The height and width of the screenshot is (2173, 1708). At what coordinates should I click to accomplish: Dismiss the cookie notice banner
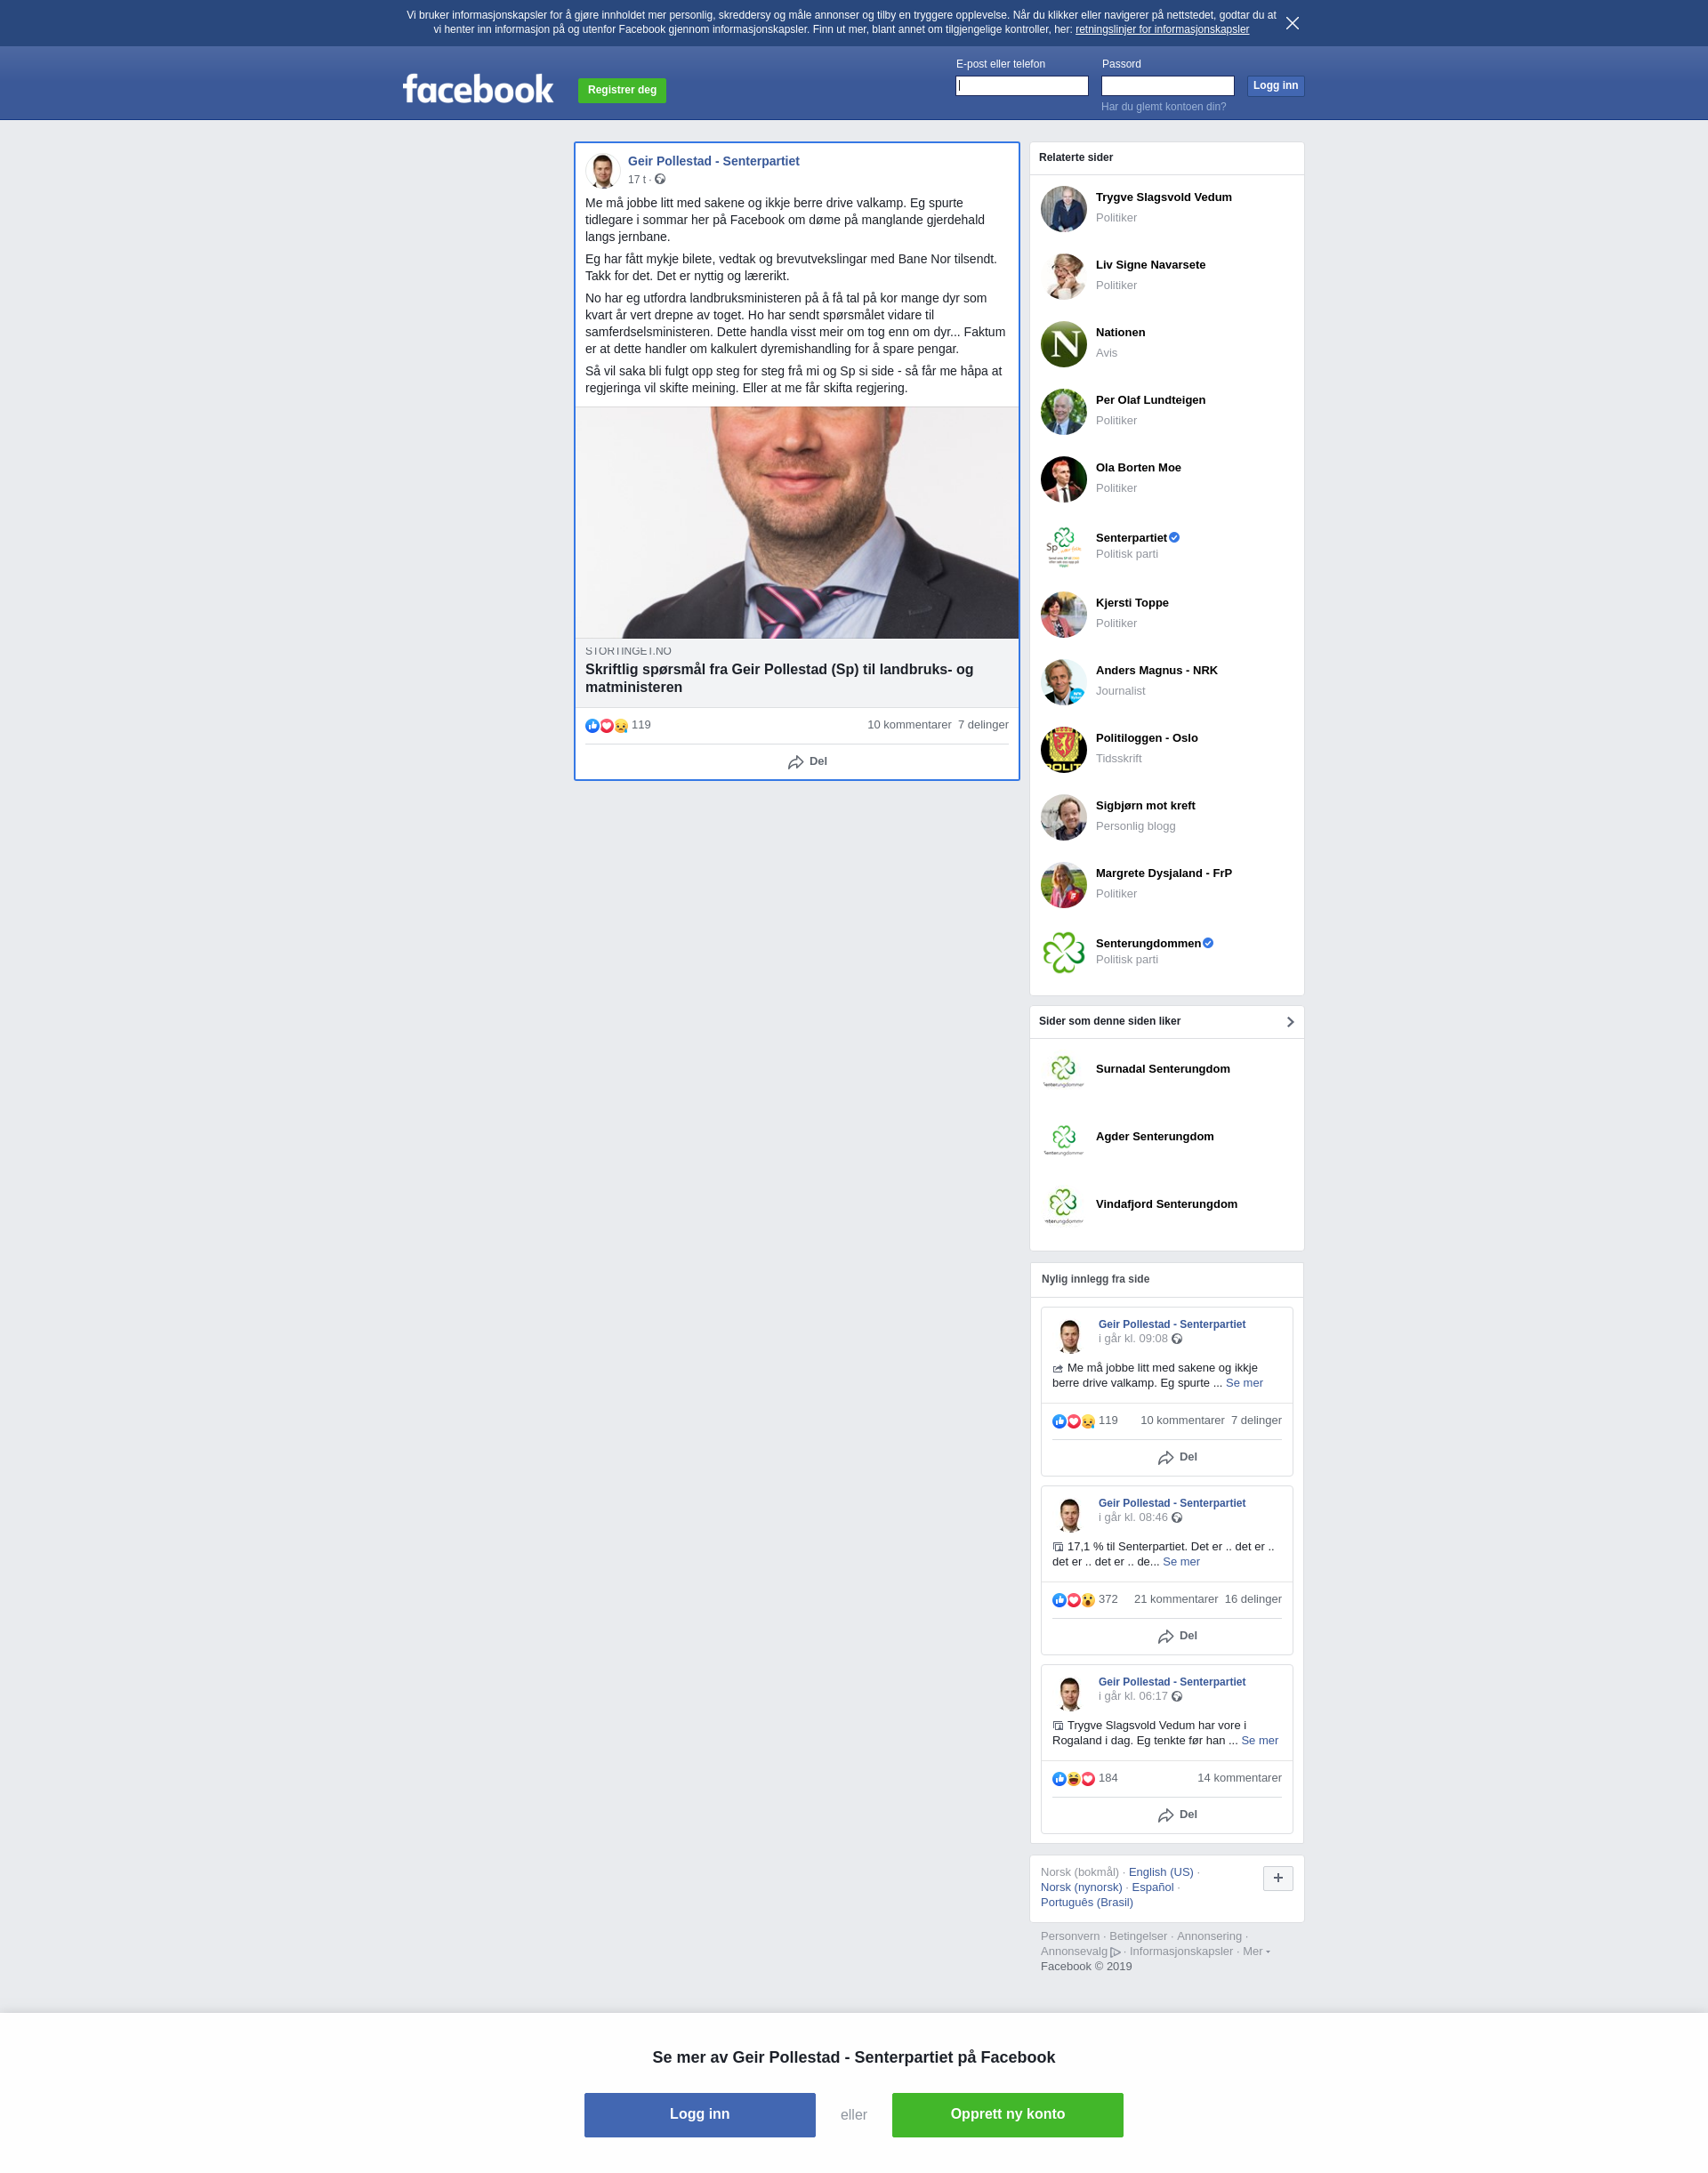click(1292, 23)
